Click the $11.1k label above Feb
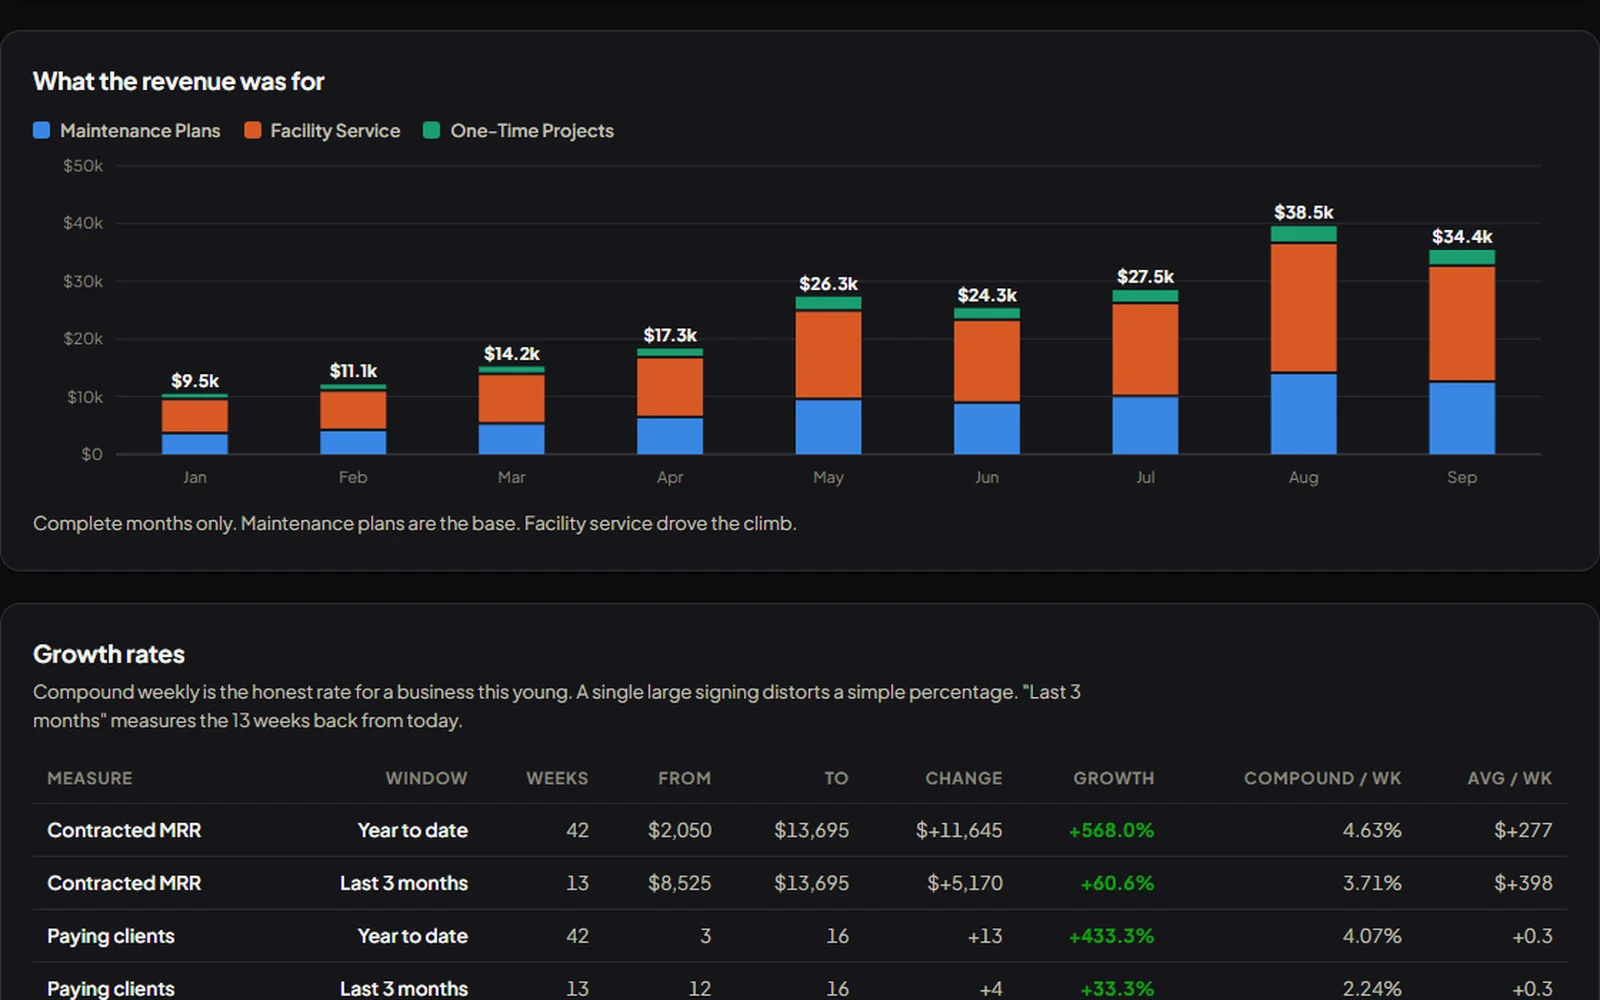Screen dimensions: 1600x1000 pos(353,371)
